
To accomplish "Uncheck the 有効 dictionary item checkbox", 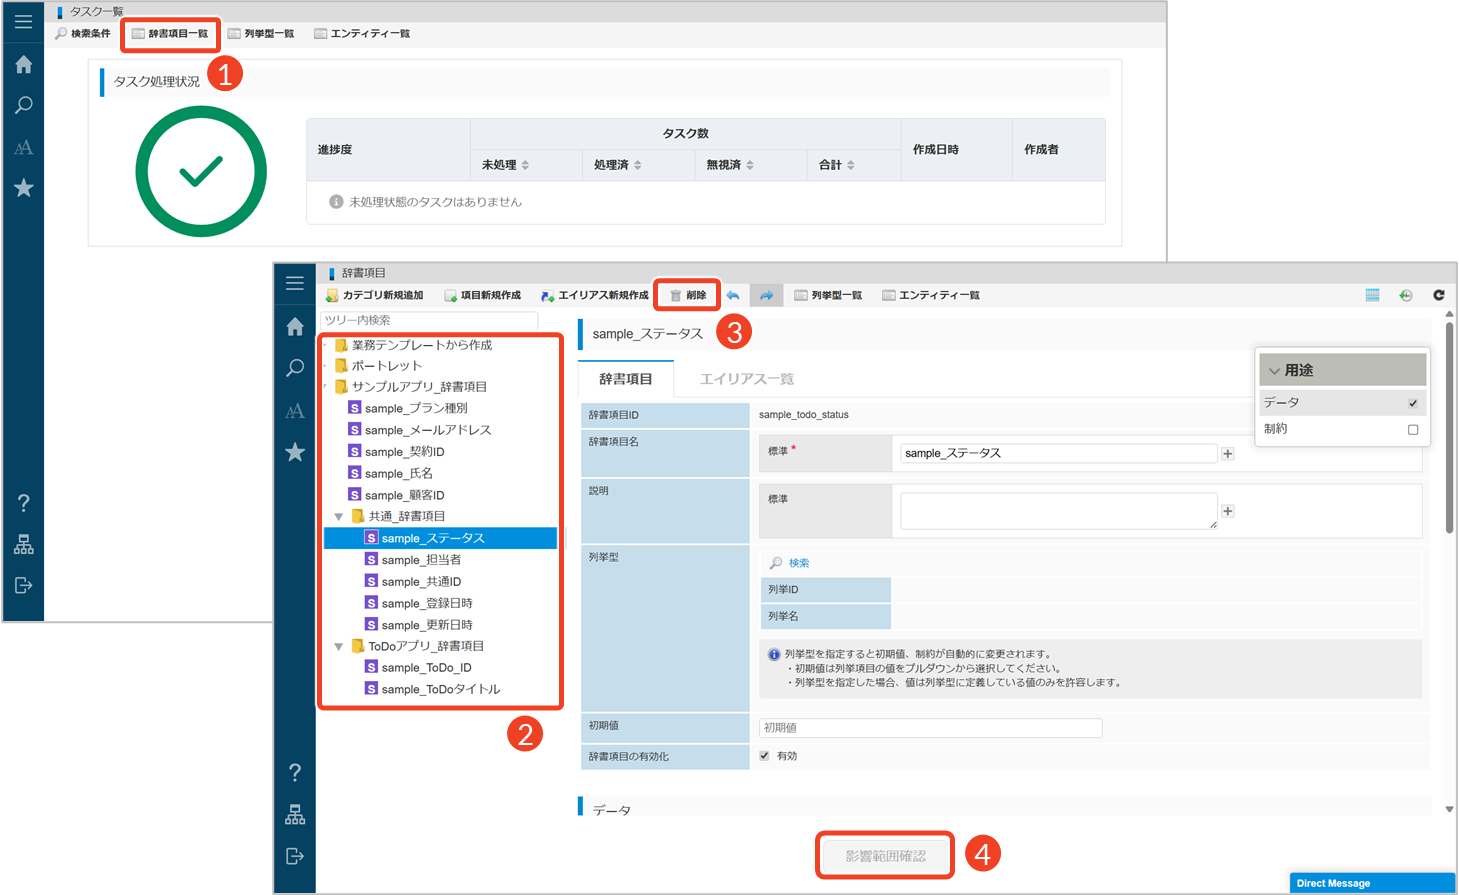I will pyautogui.click(x=765, y=756).
